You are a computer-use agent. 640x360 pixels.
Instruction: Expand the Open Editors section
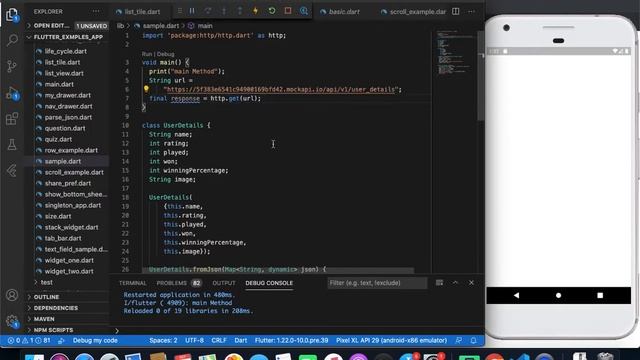click(67, 26)
